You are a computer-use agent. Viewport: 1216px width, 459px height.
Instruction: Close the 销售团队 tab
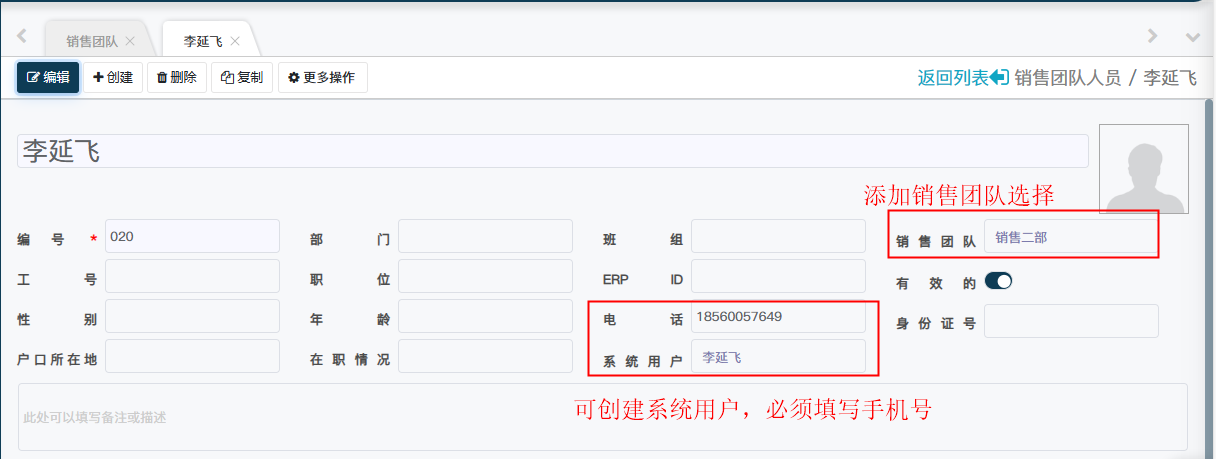click(130, 41)
